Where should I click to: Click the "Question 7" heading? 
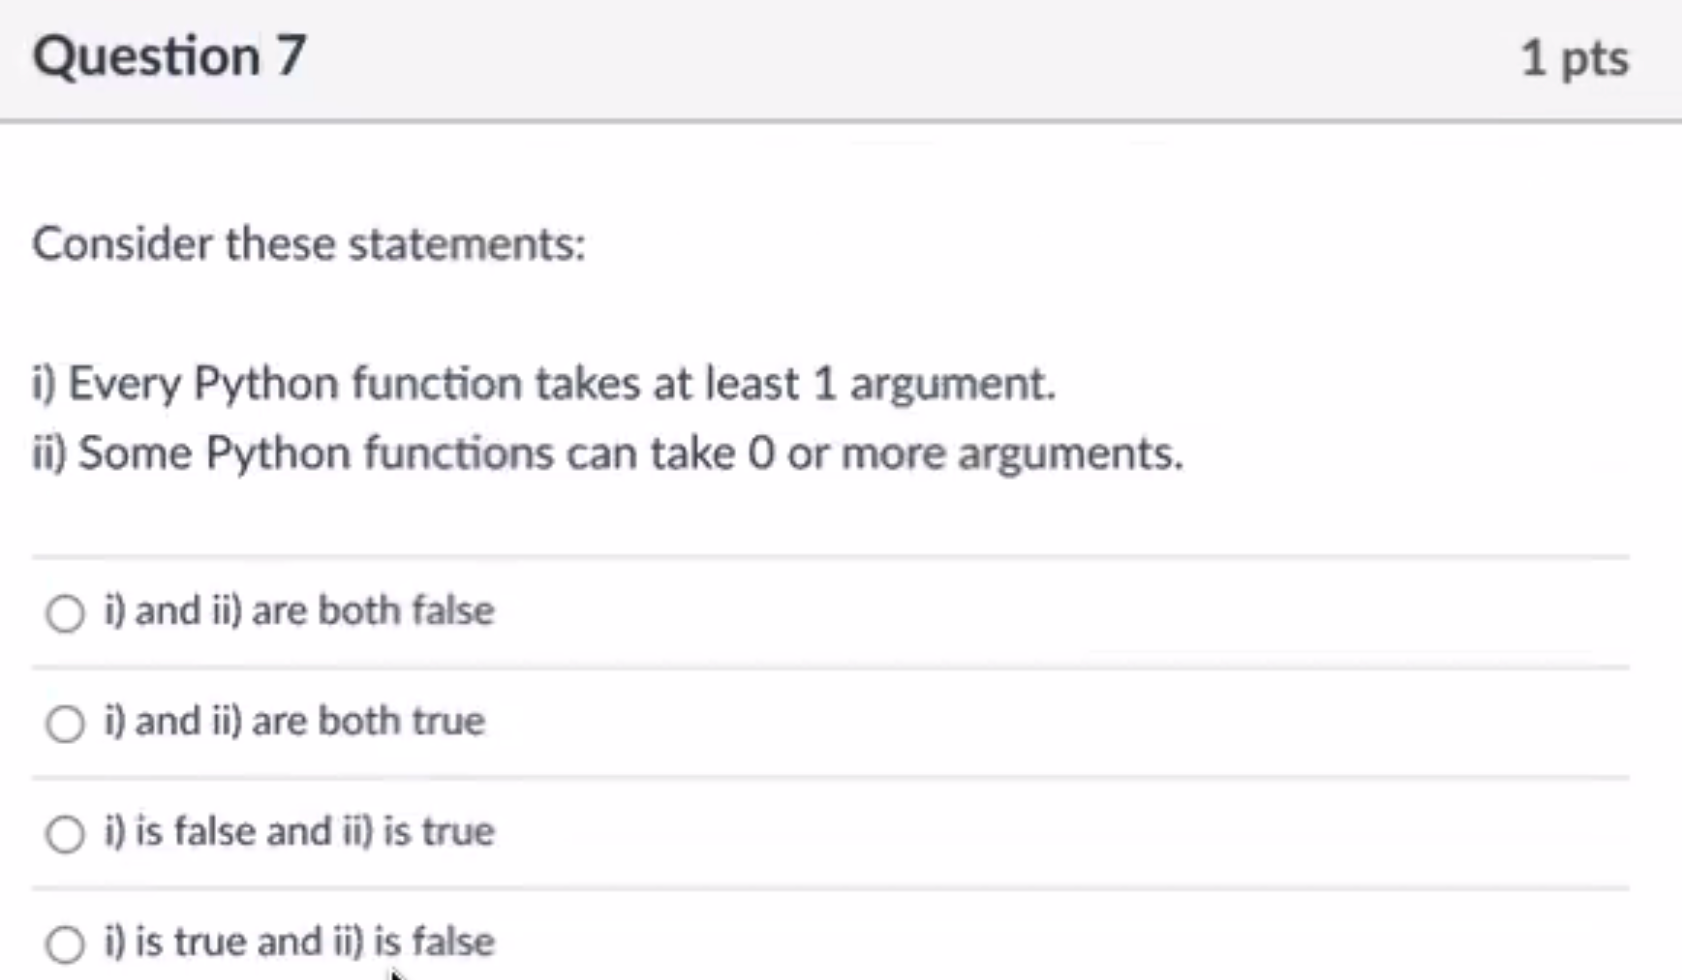point(169,55)
